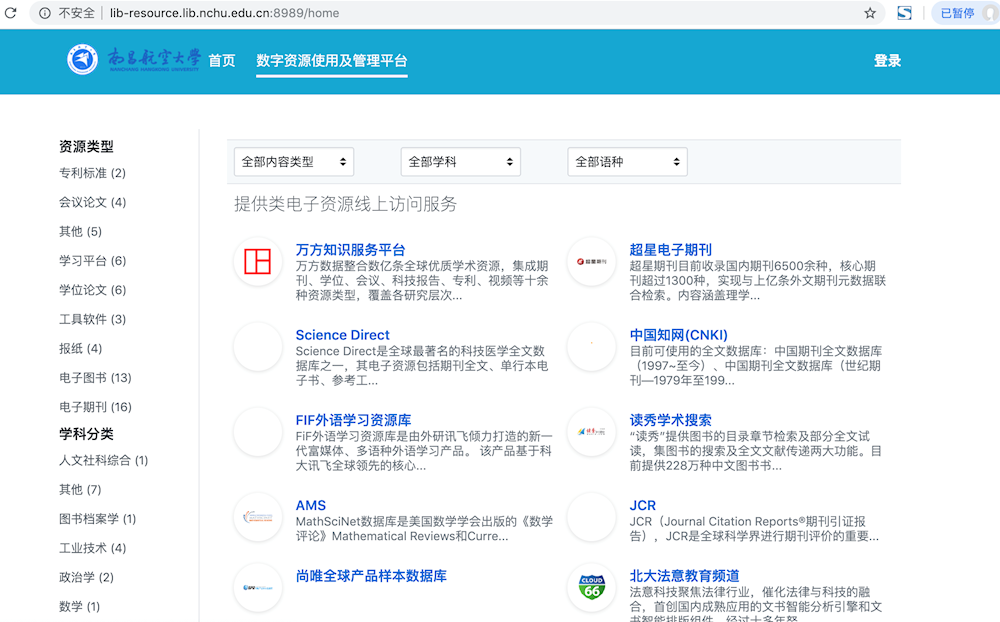Bookmark this page with the star icon
The image size is (1000, 622).
(870, 13)
